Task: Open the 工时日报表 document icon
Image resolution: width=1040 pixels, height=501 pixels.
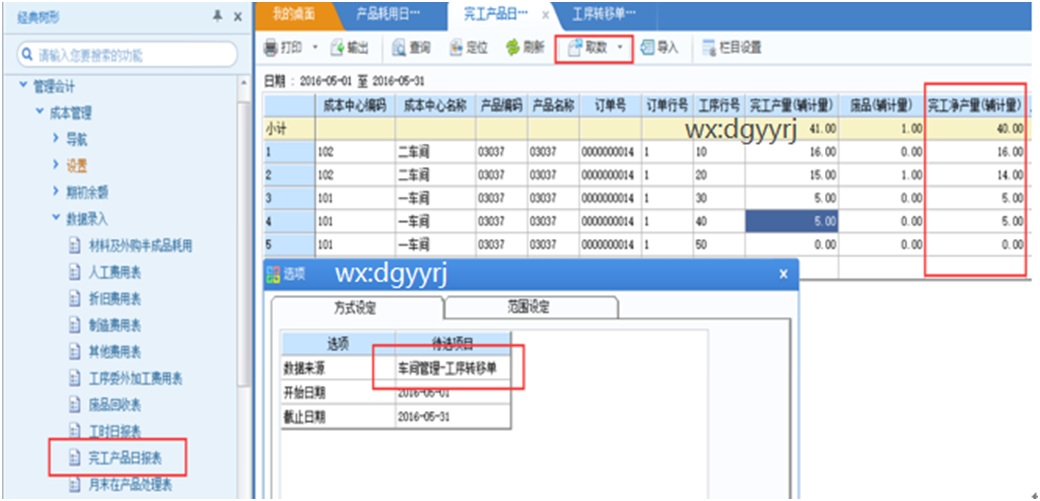Action: click(x=75, y=431)
